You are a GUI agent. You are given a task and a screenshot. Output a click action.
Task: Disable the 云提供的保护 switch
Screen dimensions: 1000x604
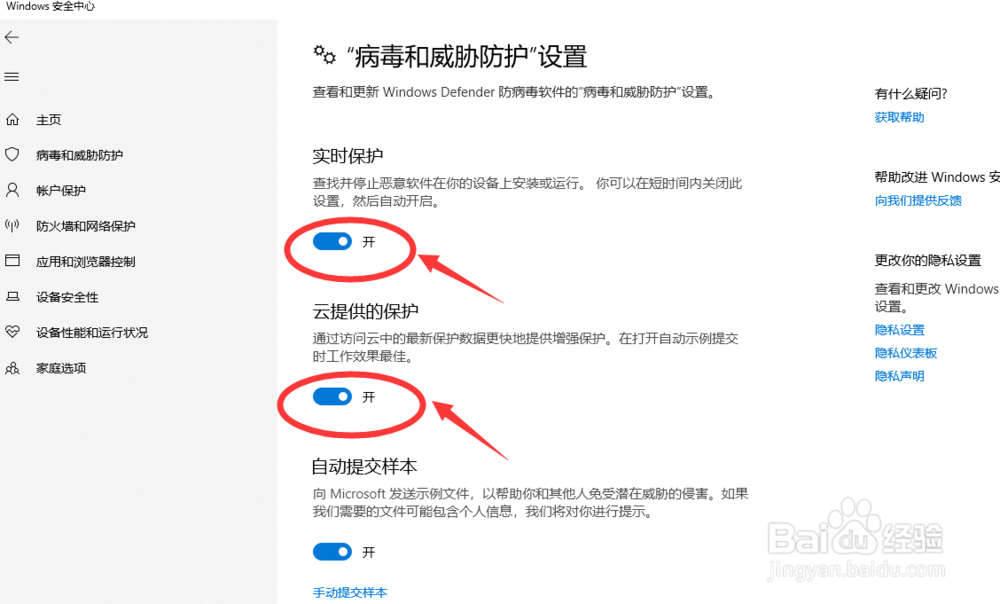click(x=332, y=397)
